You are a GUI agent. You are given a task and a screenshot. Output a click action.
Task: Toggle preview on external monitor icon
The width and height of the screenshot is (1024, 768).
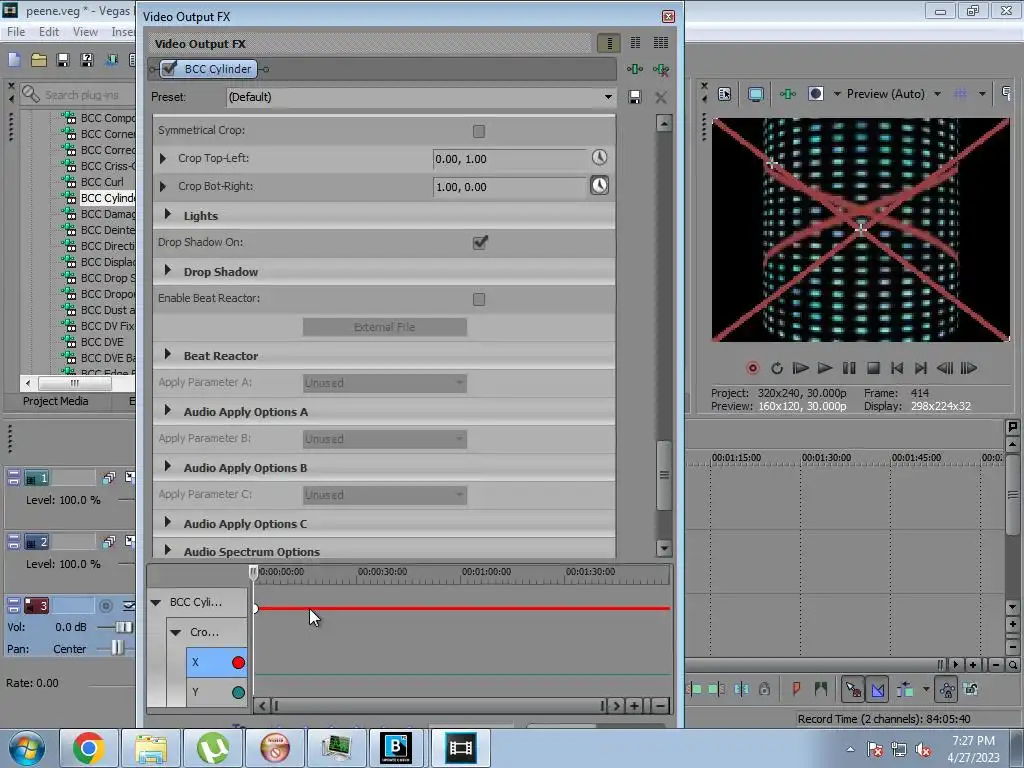point(756,94)
